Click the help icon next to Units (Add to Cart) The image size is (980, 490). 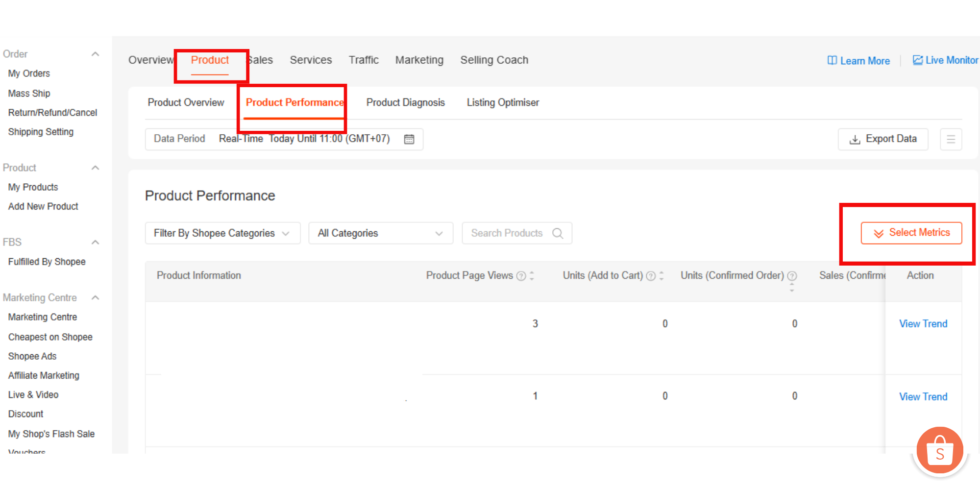(651, 276)
